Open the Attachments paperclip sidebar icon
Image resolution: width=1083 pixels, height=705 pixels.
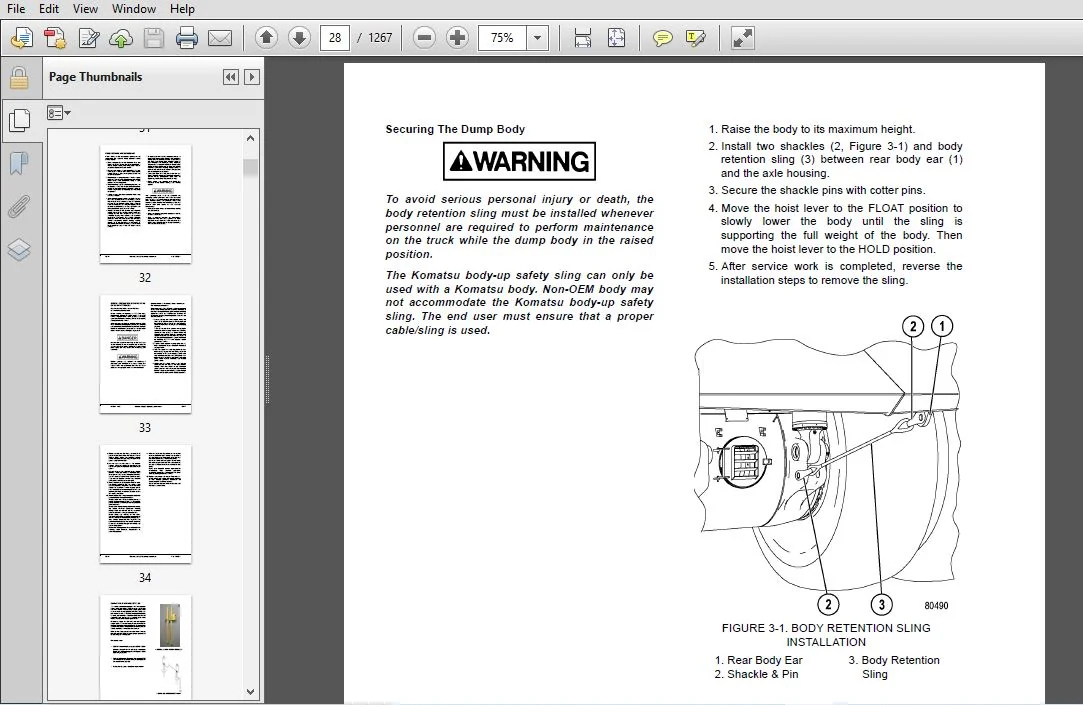(19, 206)
